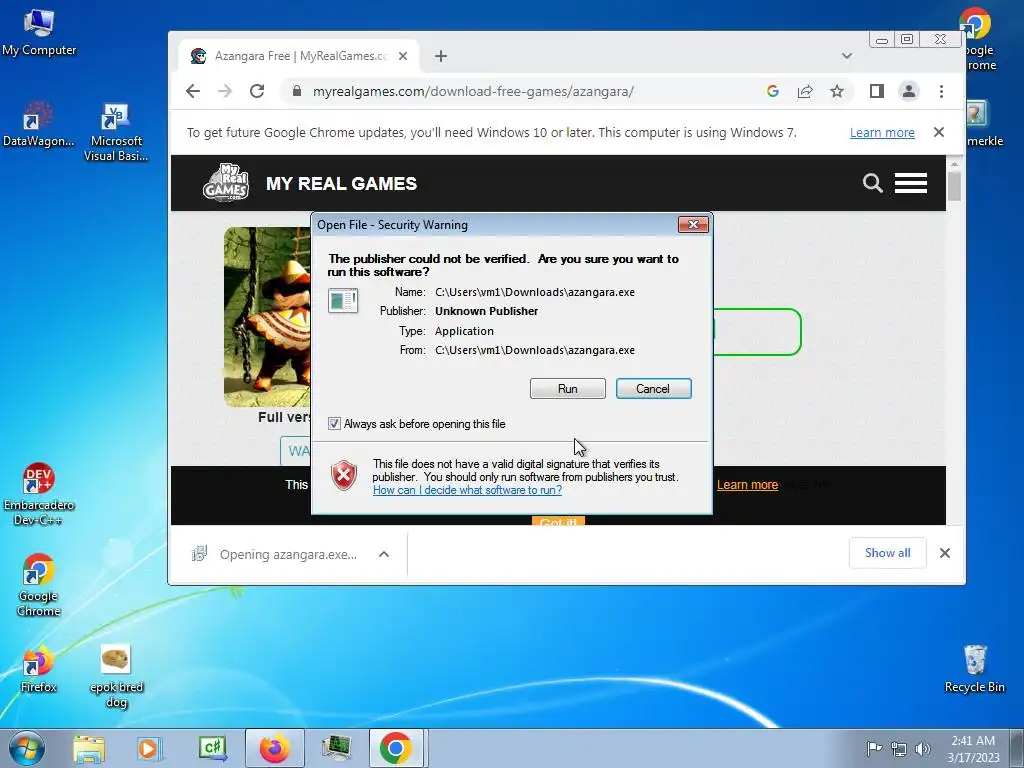
Task: Open Google Chrome desktop shortcut on left
Action: 39,585
